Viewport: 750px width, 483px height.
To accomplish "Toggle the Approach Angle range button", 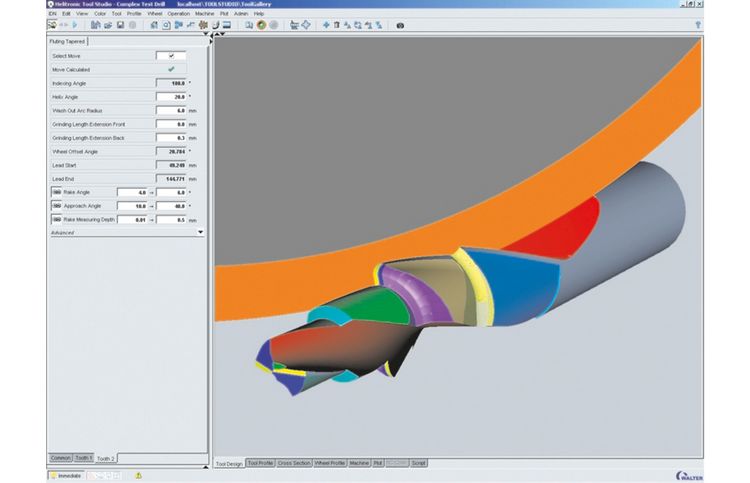I will coord(57,204).
